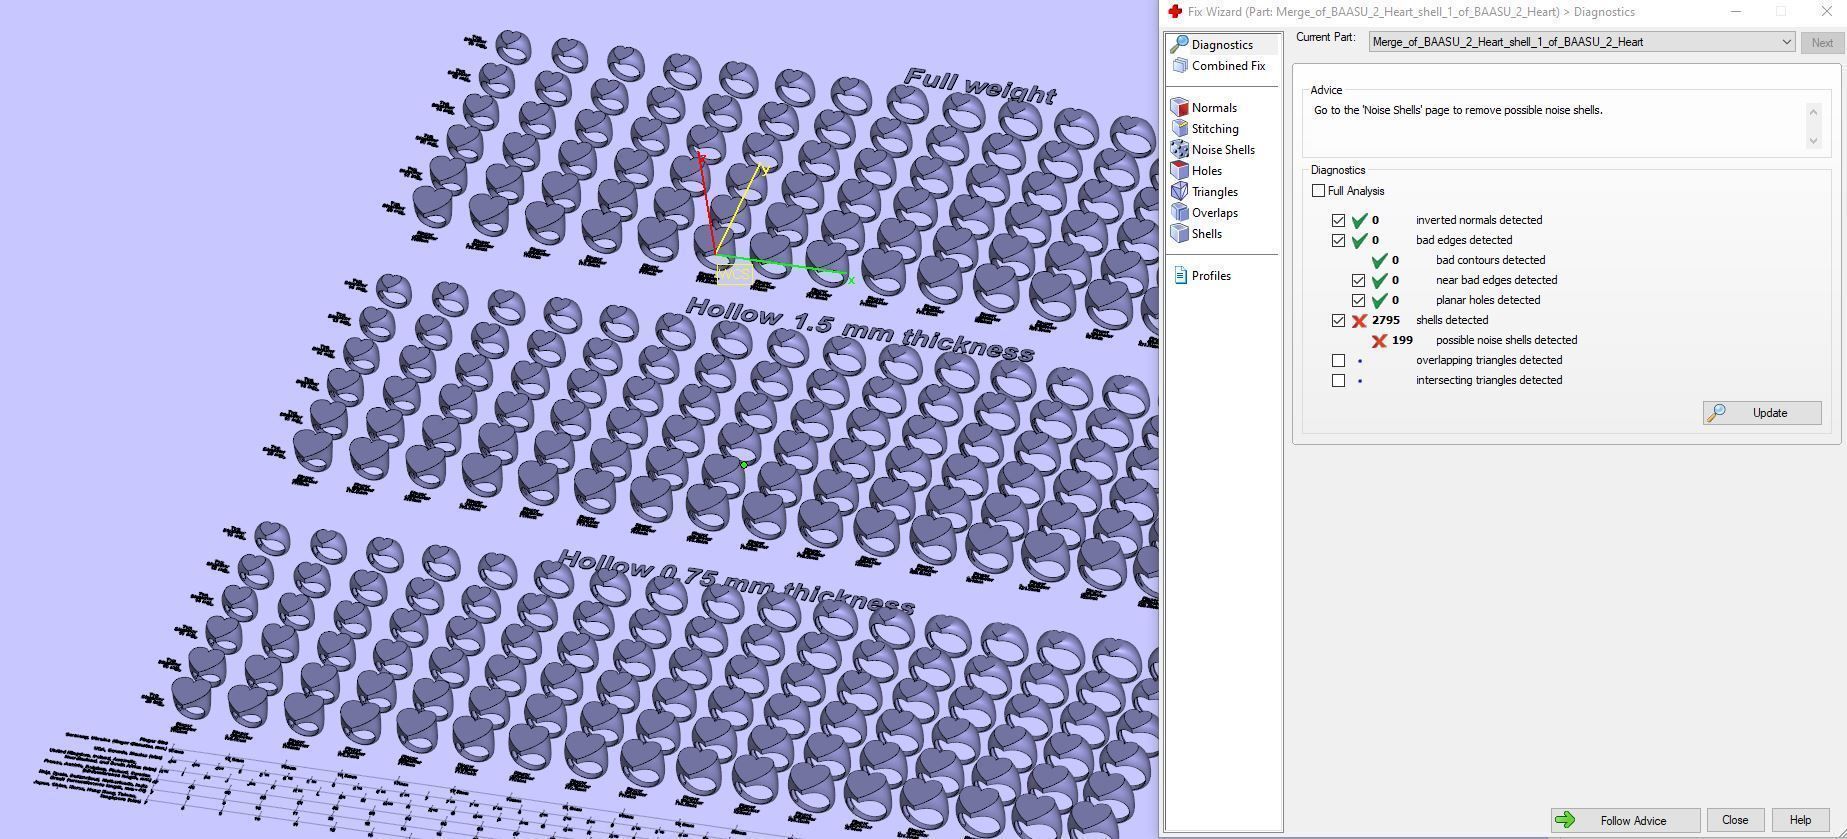Uncheck inverted normals detected checkbox
1847x839 pixels.
(x=1338, y=220)
